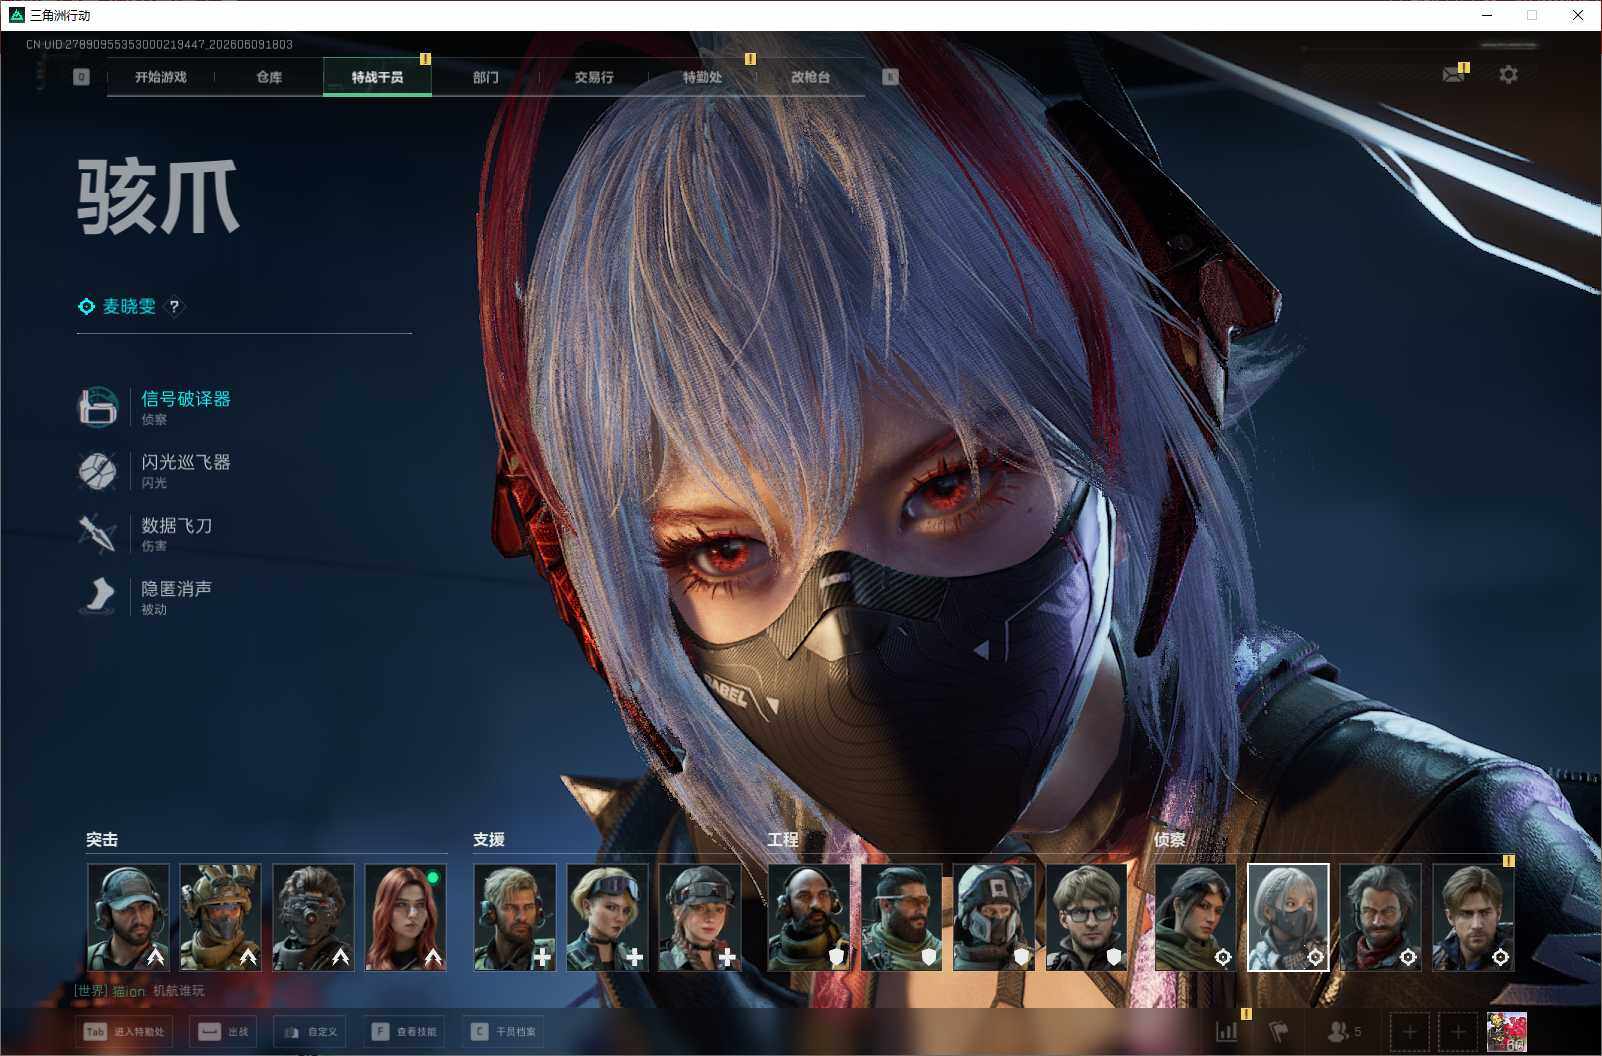Image resolution: width=1602 pixels, height=1056 pixels.
Task: Click the 进入特勤处 Tab button
Action: tap(124, 1031)
